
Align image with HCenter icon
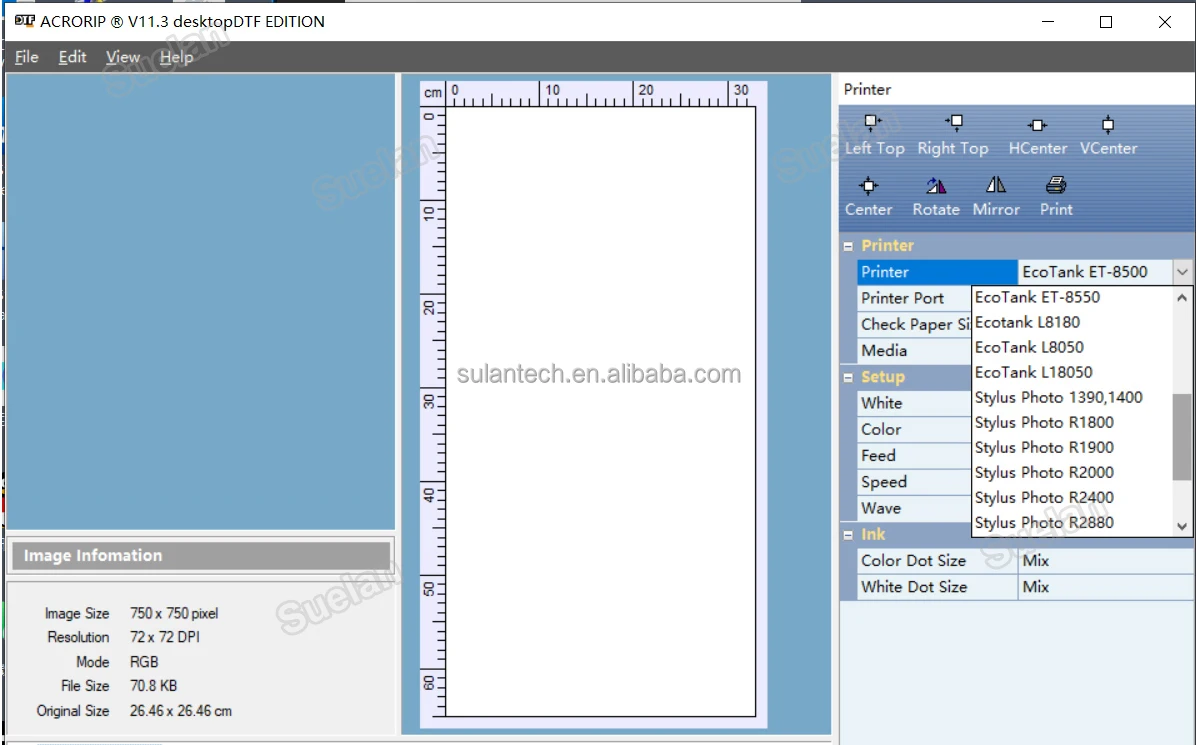coord(1037,126)
